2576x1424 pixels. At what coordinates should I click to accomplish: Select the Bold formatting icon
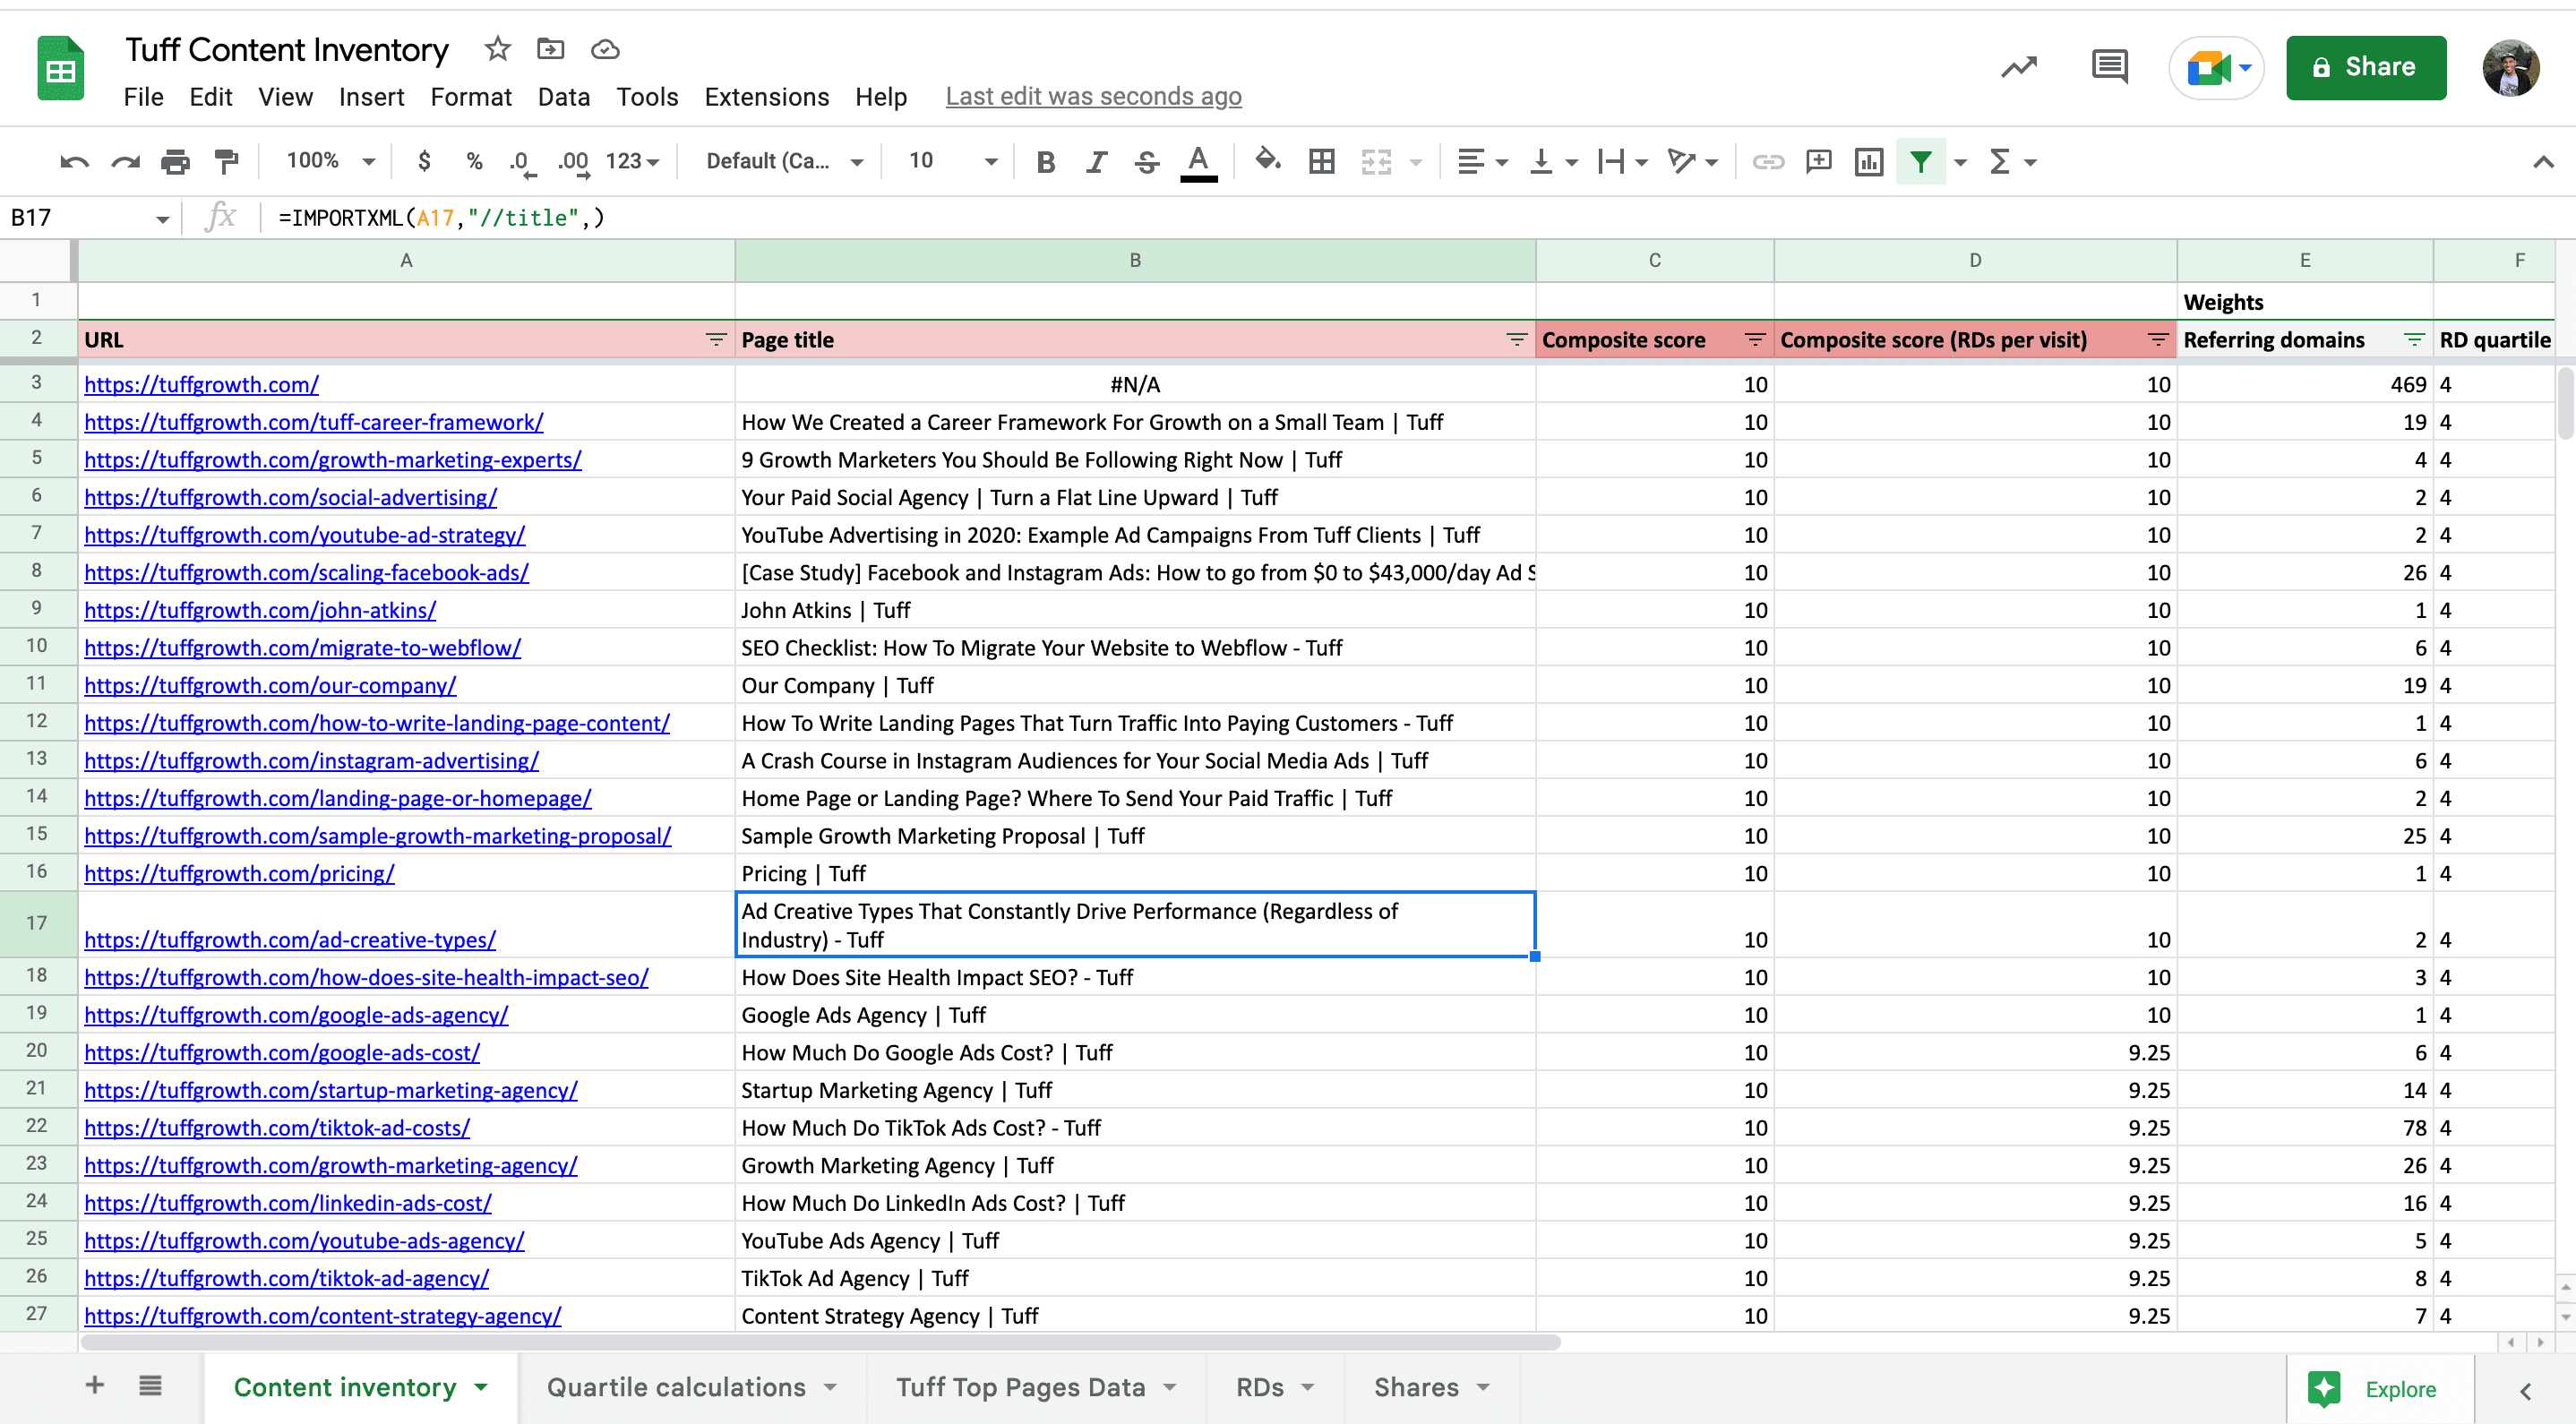(x=1046, y=161)
